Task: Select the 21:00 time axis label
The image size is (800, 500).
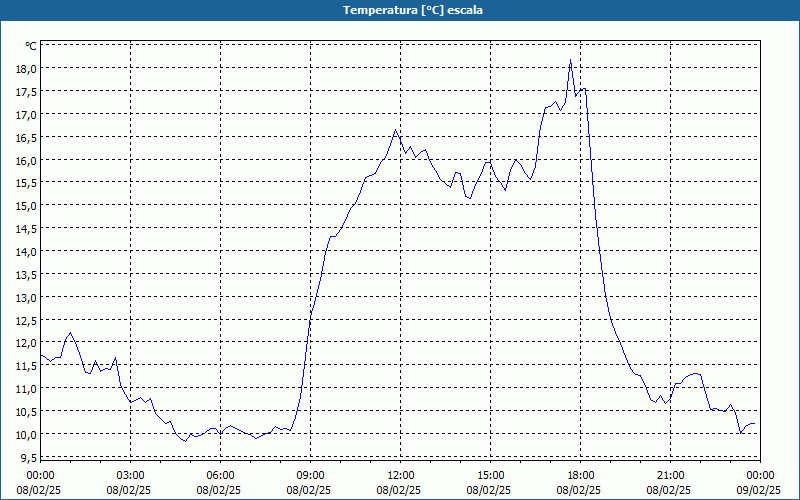Action: click(x=670, y=475)
